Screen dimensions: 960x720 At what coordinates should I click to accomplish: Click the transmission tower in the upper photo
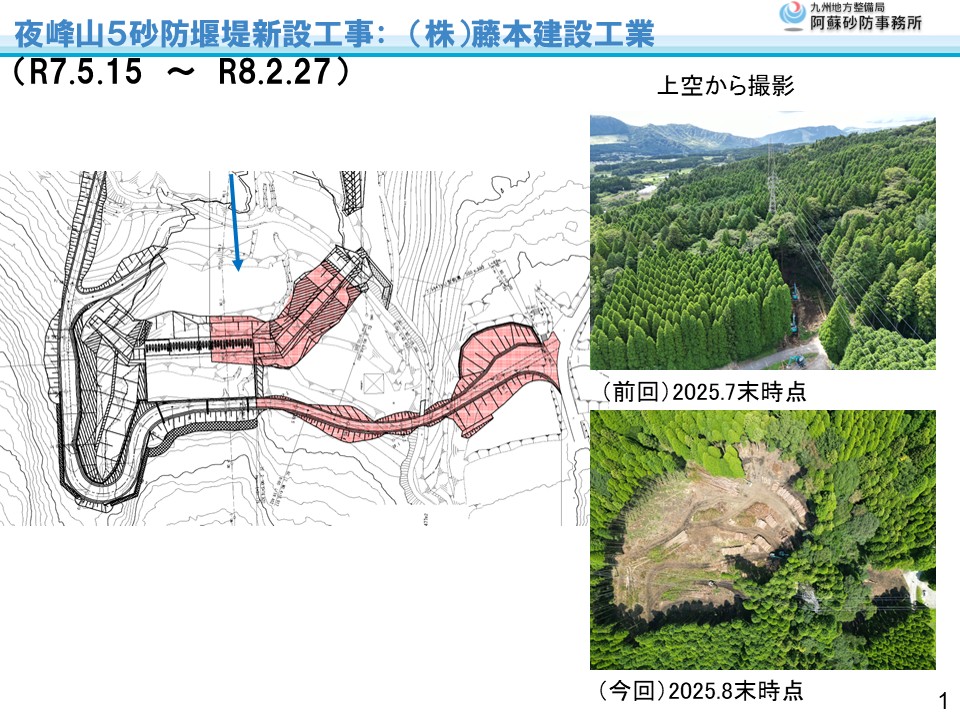771,181
